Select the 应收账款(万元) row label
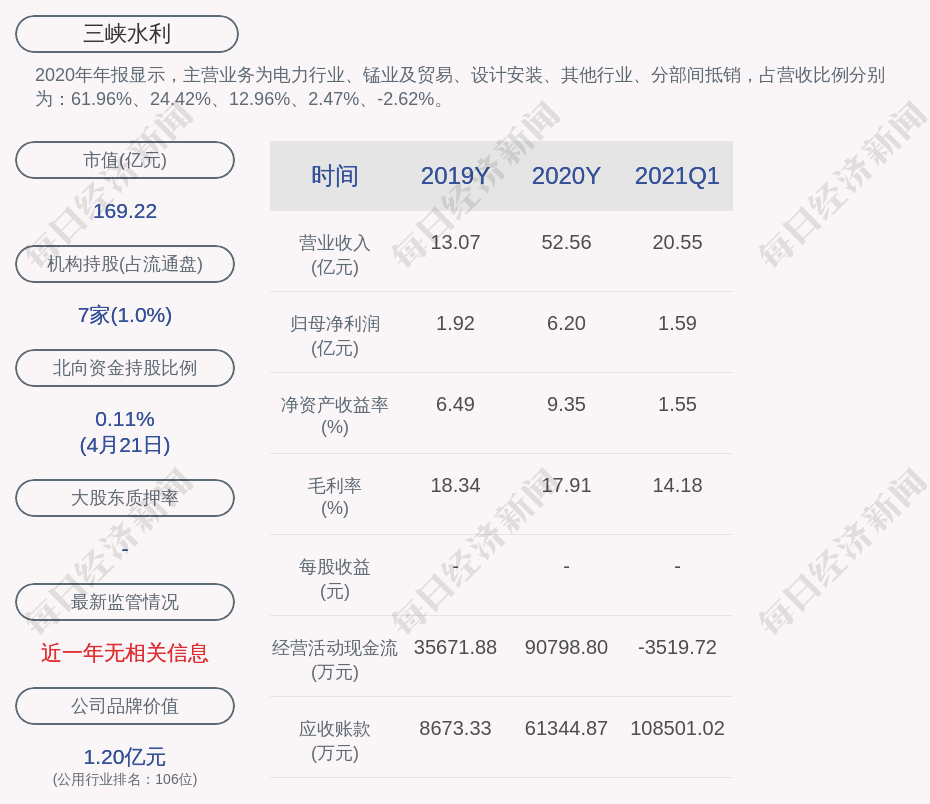 [x=334, y=741]
